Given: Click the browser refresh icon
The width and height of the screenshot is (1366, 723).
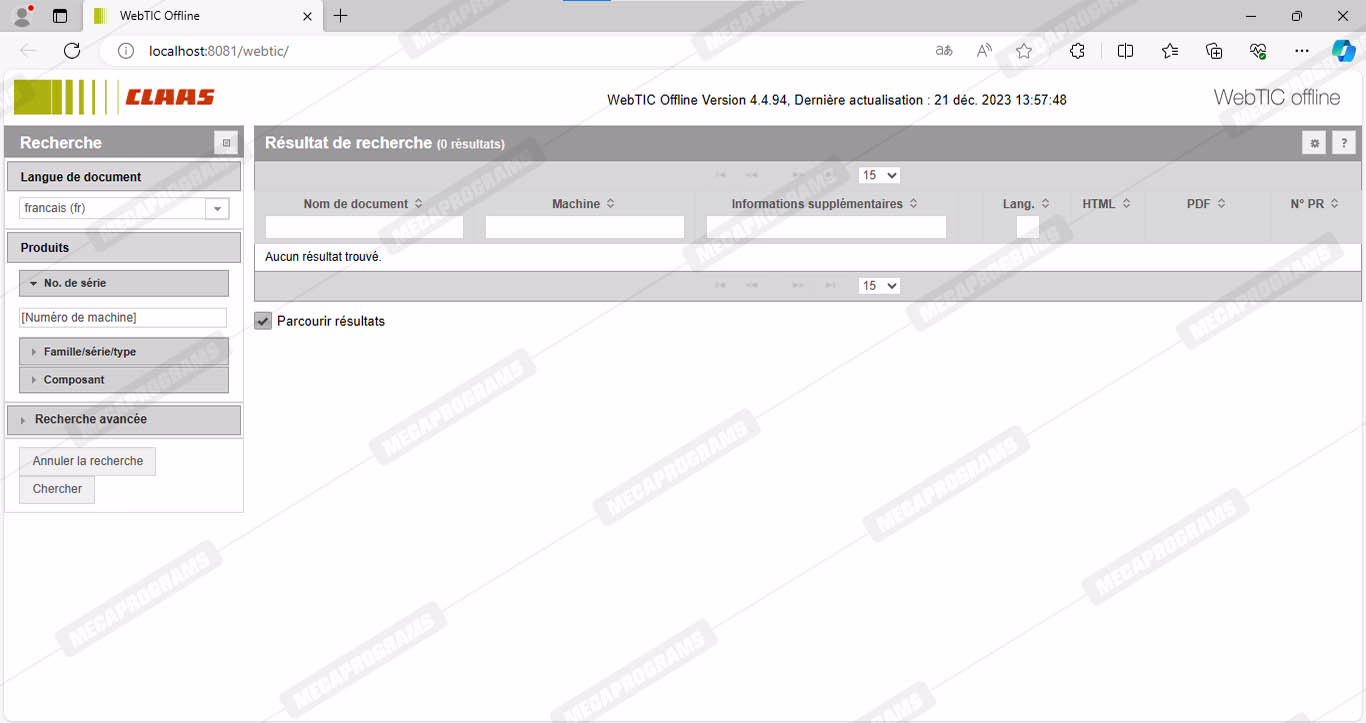Looking at the screenshot, I should tap(72, 51).
